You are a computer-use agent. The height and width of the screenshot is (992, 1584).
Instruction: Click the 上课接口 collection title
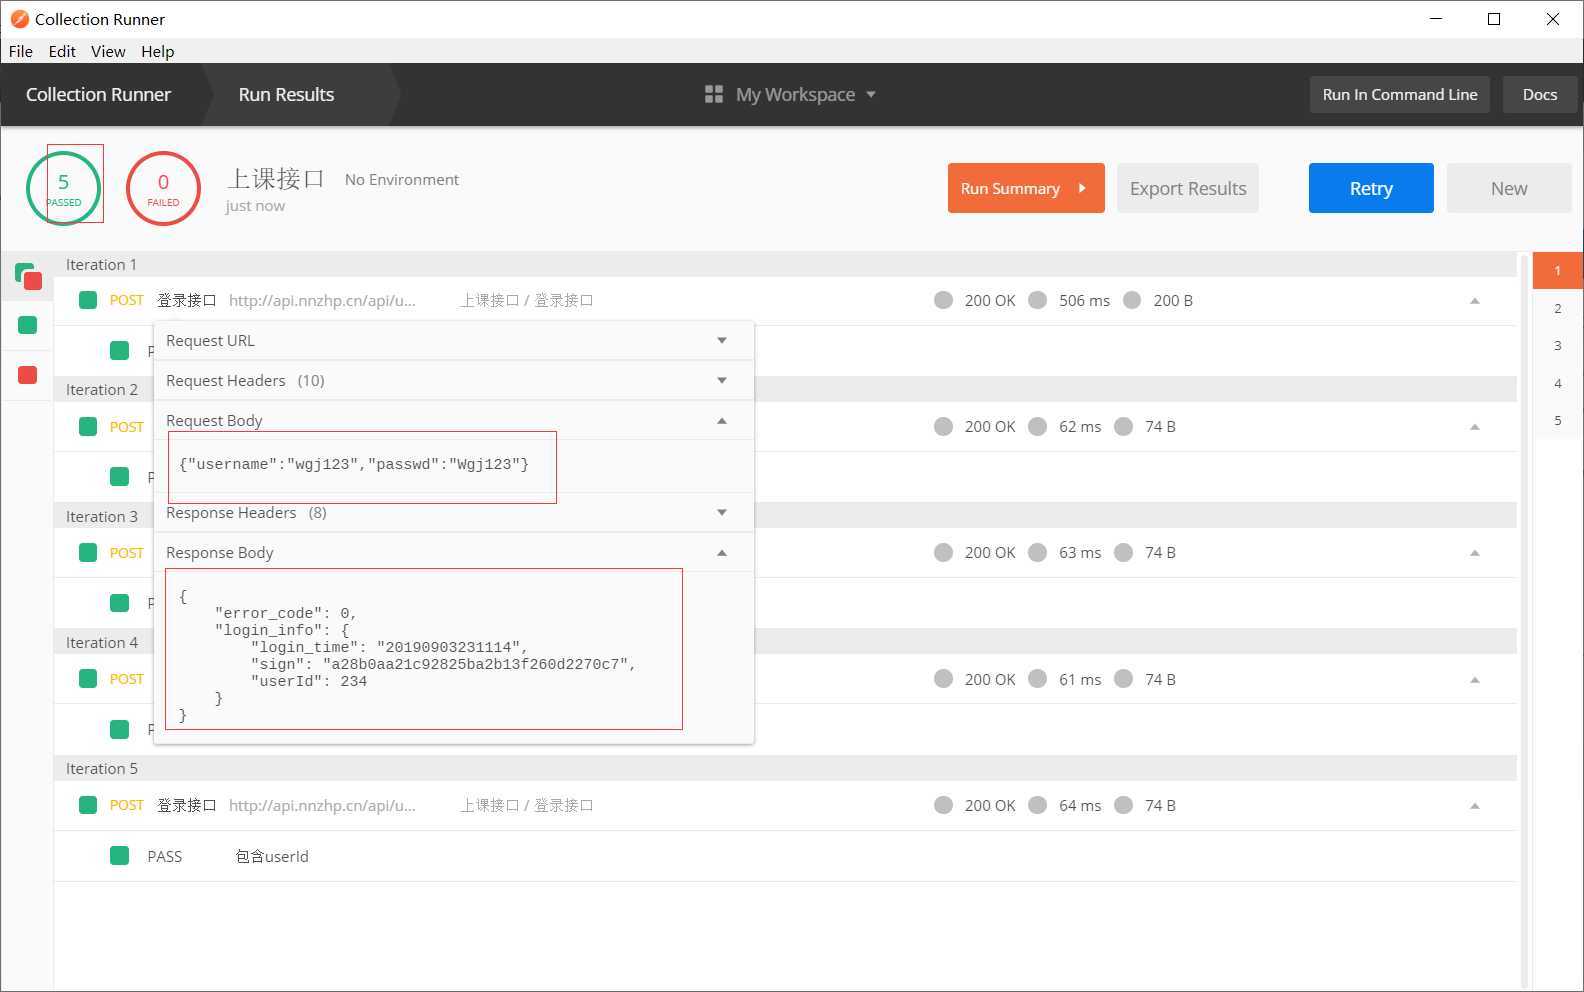276,178
